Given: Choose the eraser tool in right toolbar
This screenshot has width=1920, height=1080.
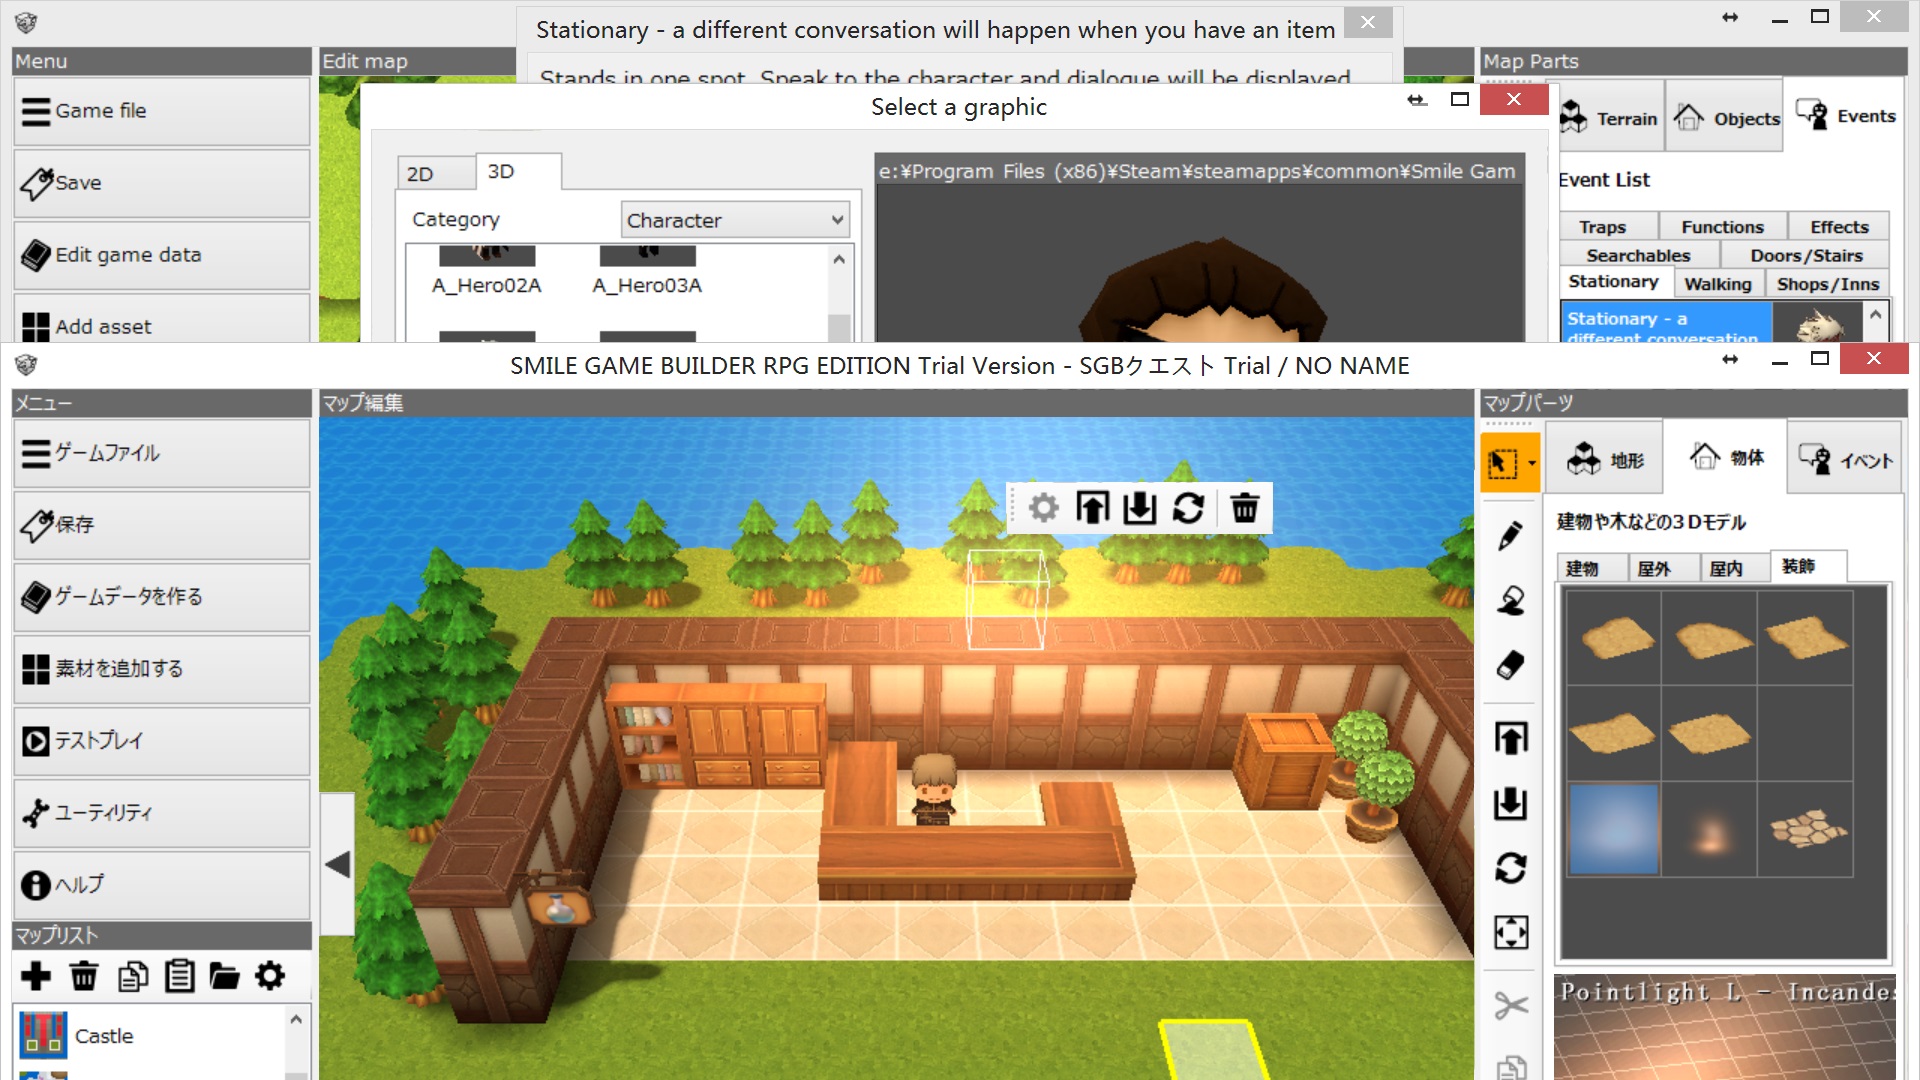Looking at the screenshot, I should (1511, 665).
